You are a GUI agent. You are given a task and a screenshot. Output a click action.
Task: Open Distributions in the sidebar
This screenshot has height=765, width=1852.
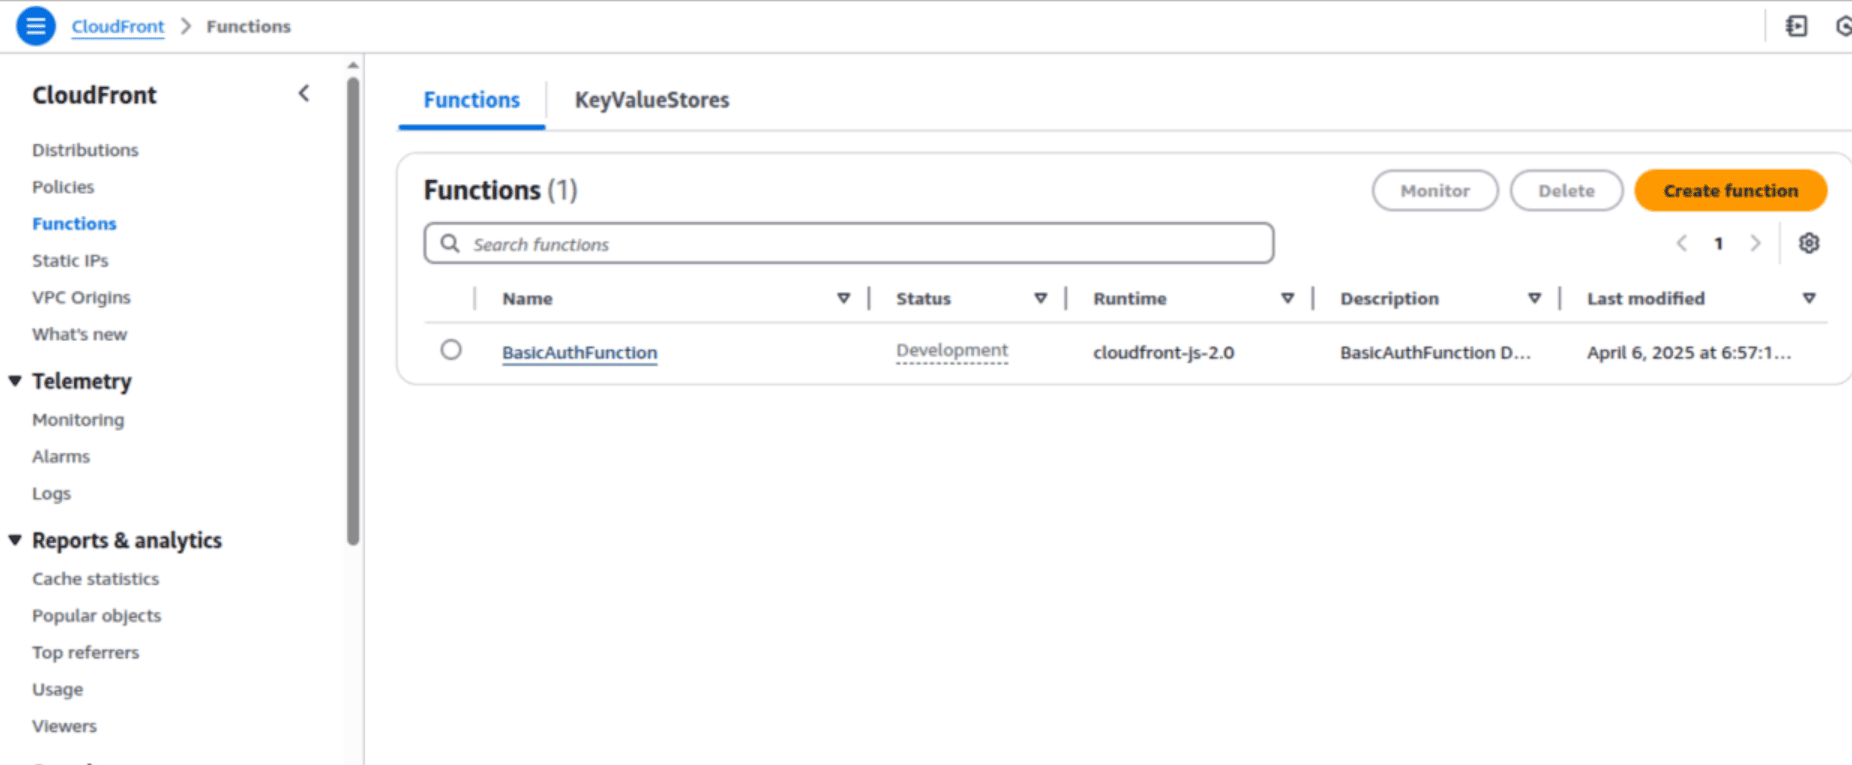coord(85,150)
